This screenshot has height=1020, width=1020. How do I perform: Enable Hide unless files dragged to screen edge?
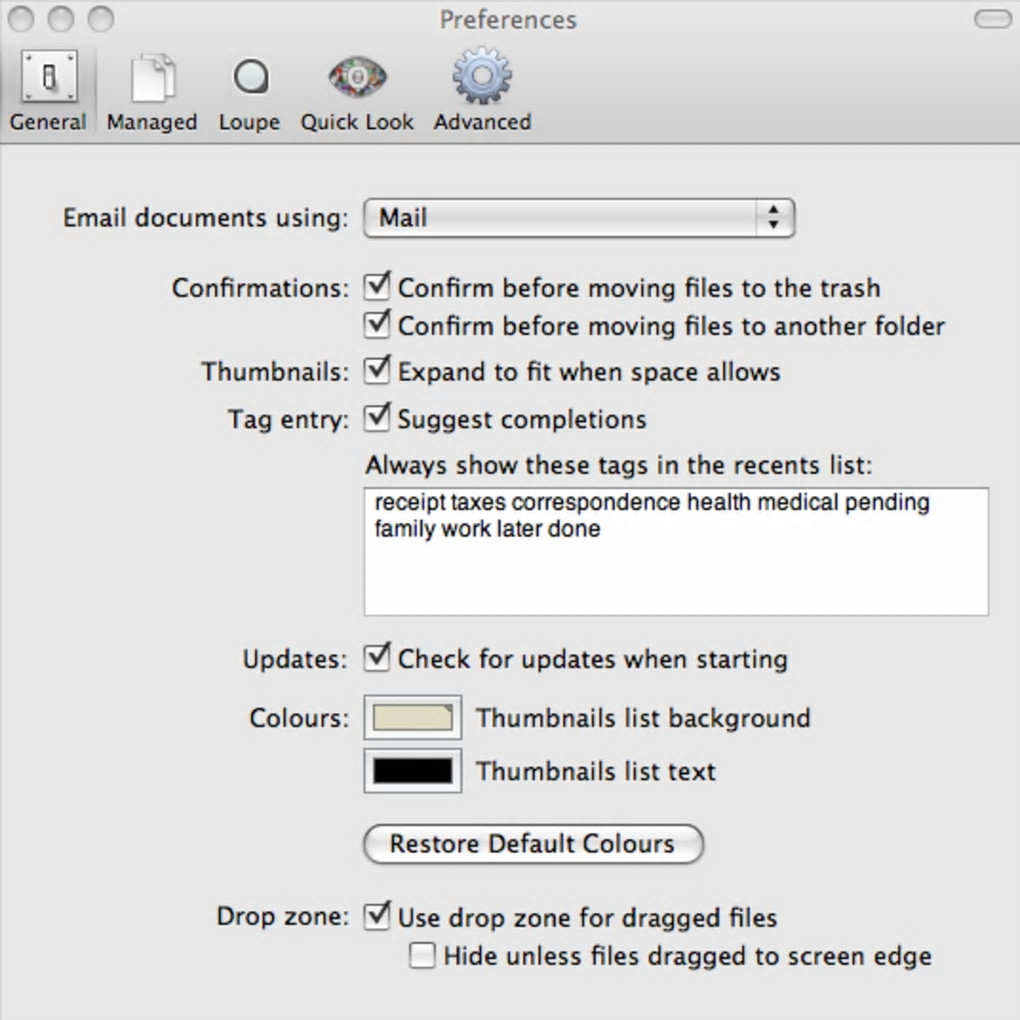coord(422,956)
